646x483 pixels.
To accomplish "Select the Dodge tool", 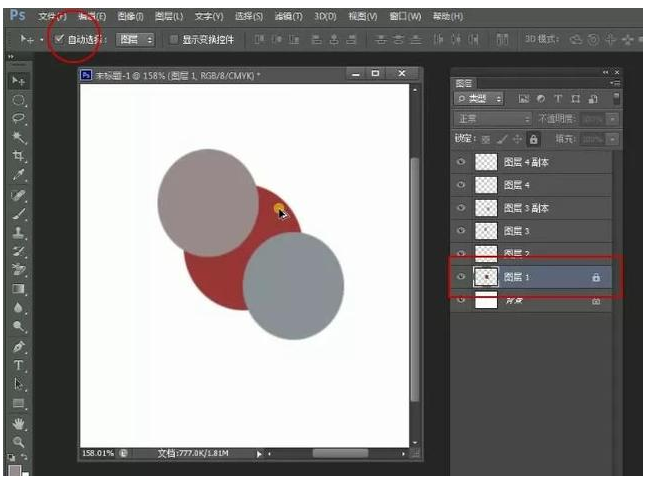I will click(x=19, y=326).
